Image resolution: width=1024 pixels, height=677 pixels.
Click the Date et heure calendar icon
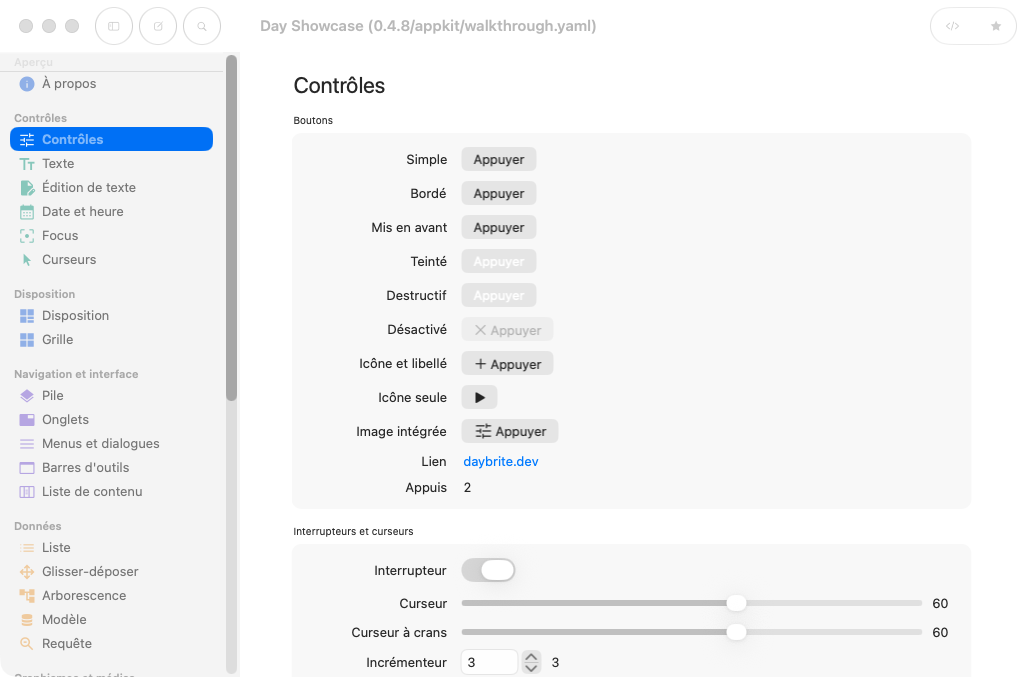click(x=27, y=212)
